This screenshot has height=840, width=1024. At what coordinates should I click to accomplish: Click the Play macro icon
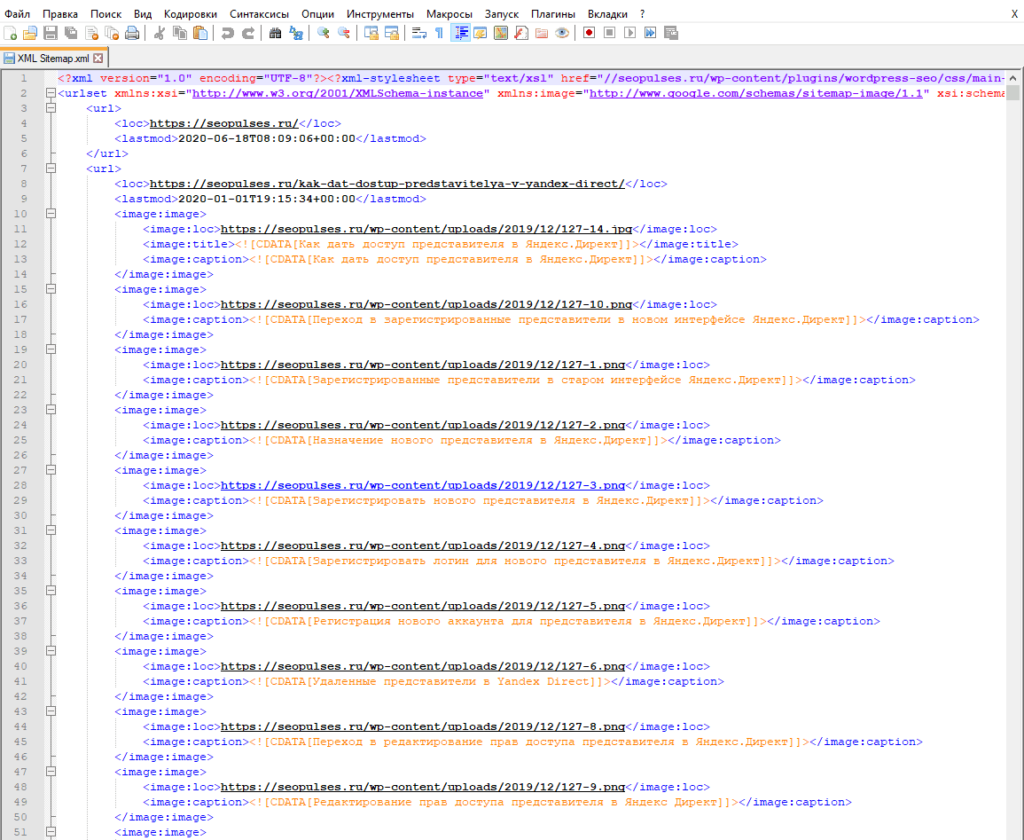[x=629, y=33]
